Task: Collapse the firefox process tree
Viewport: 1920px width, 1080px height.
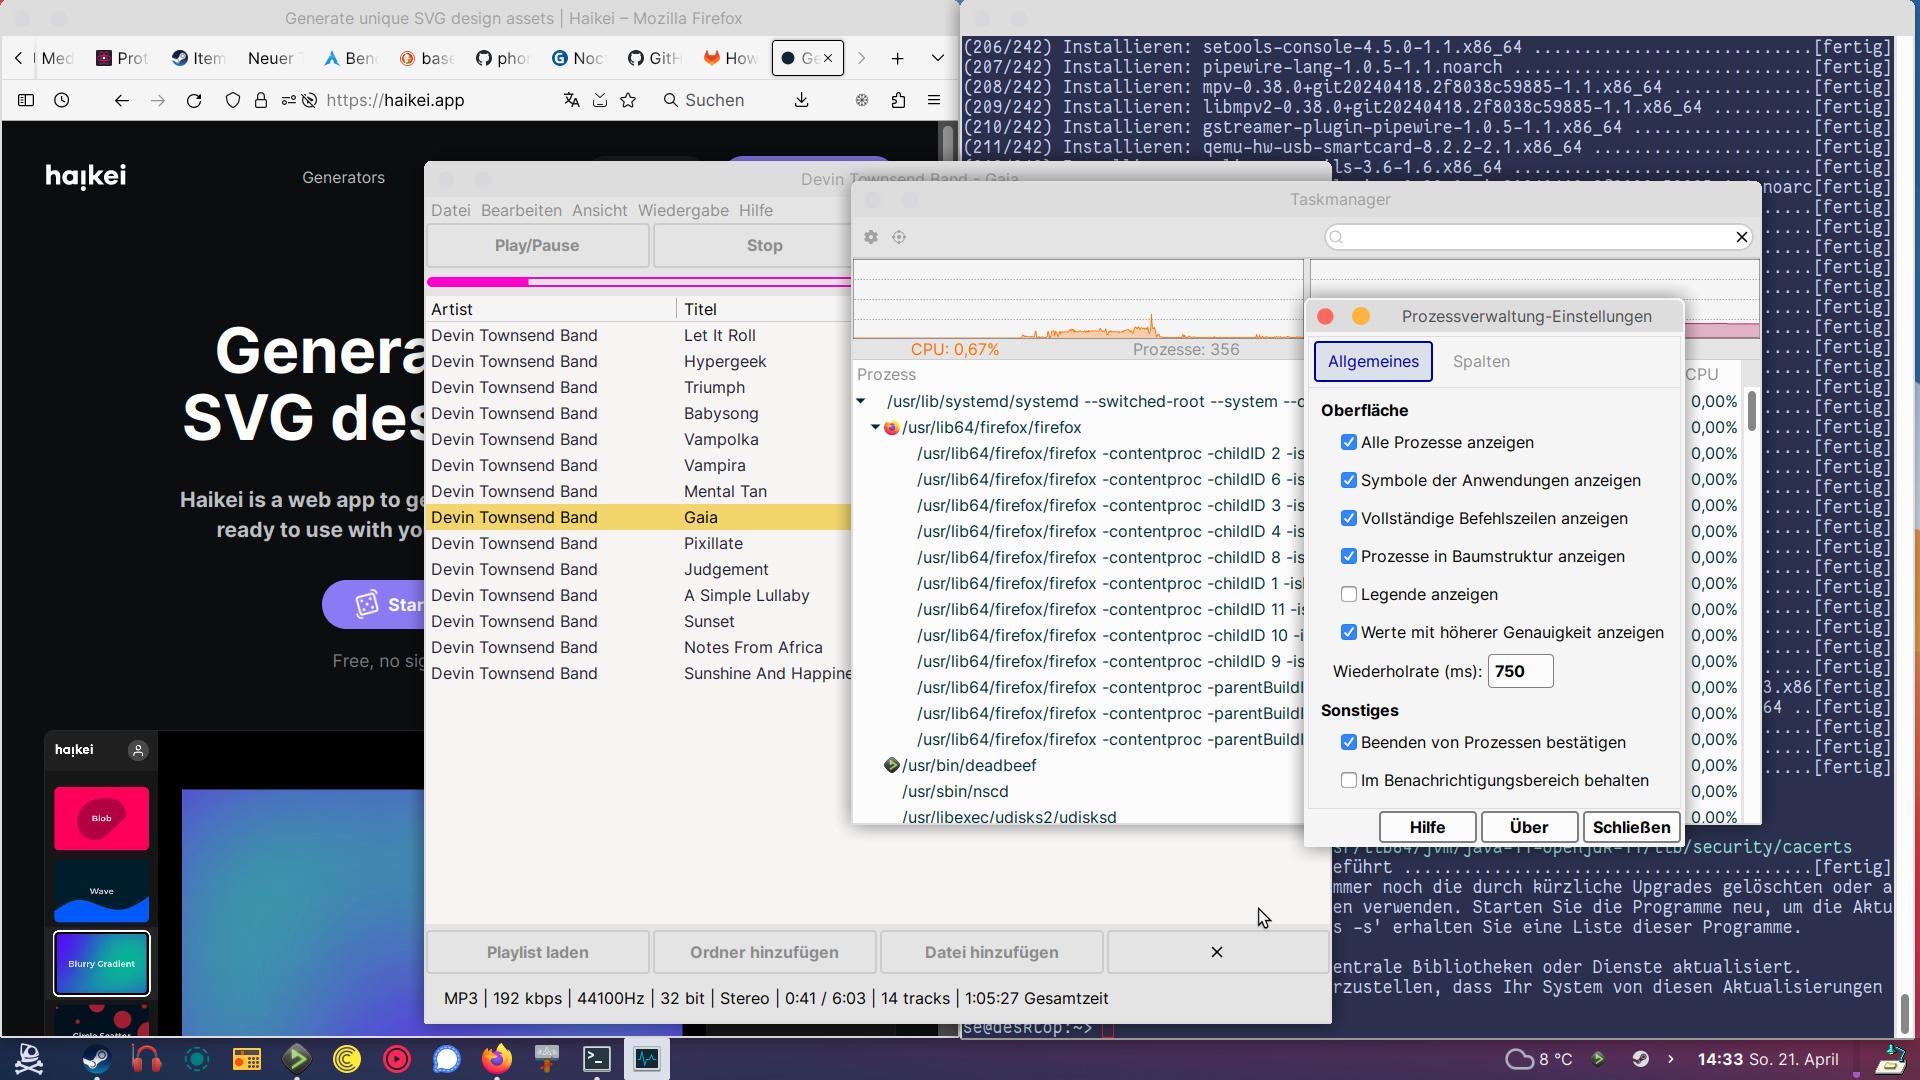Action: [x=875, y=427]
